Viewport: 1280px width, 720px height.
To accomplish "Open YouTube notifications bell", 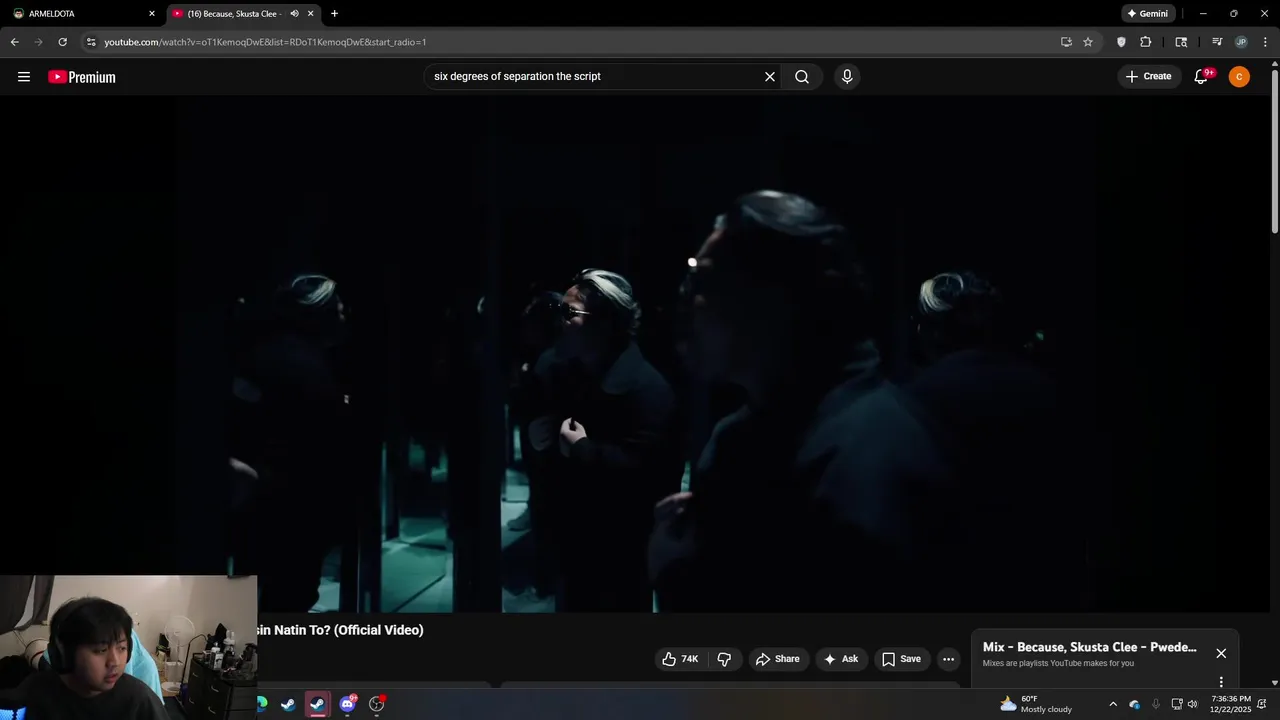I will [1202, 77].
